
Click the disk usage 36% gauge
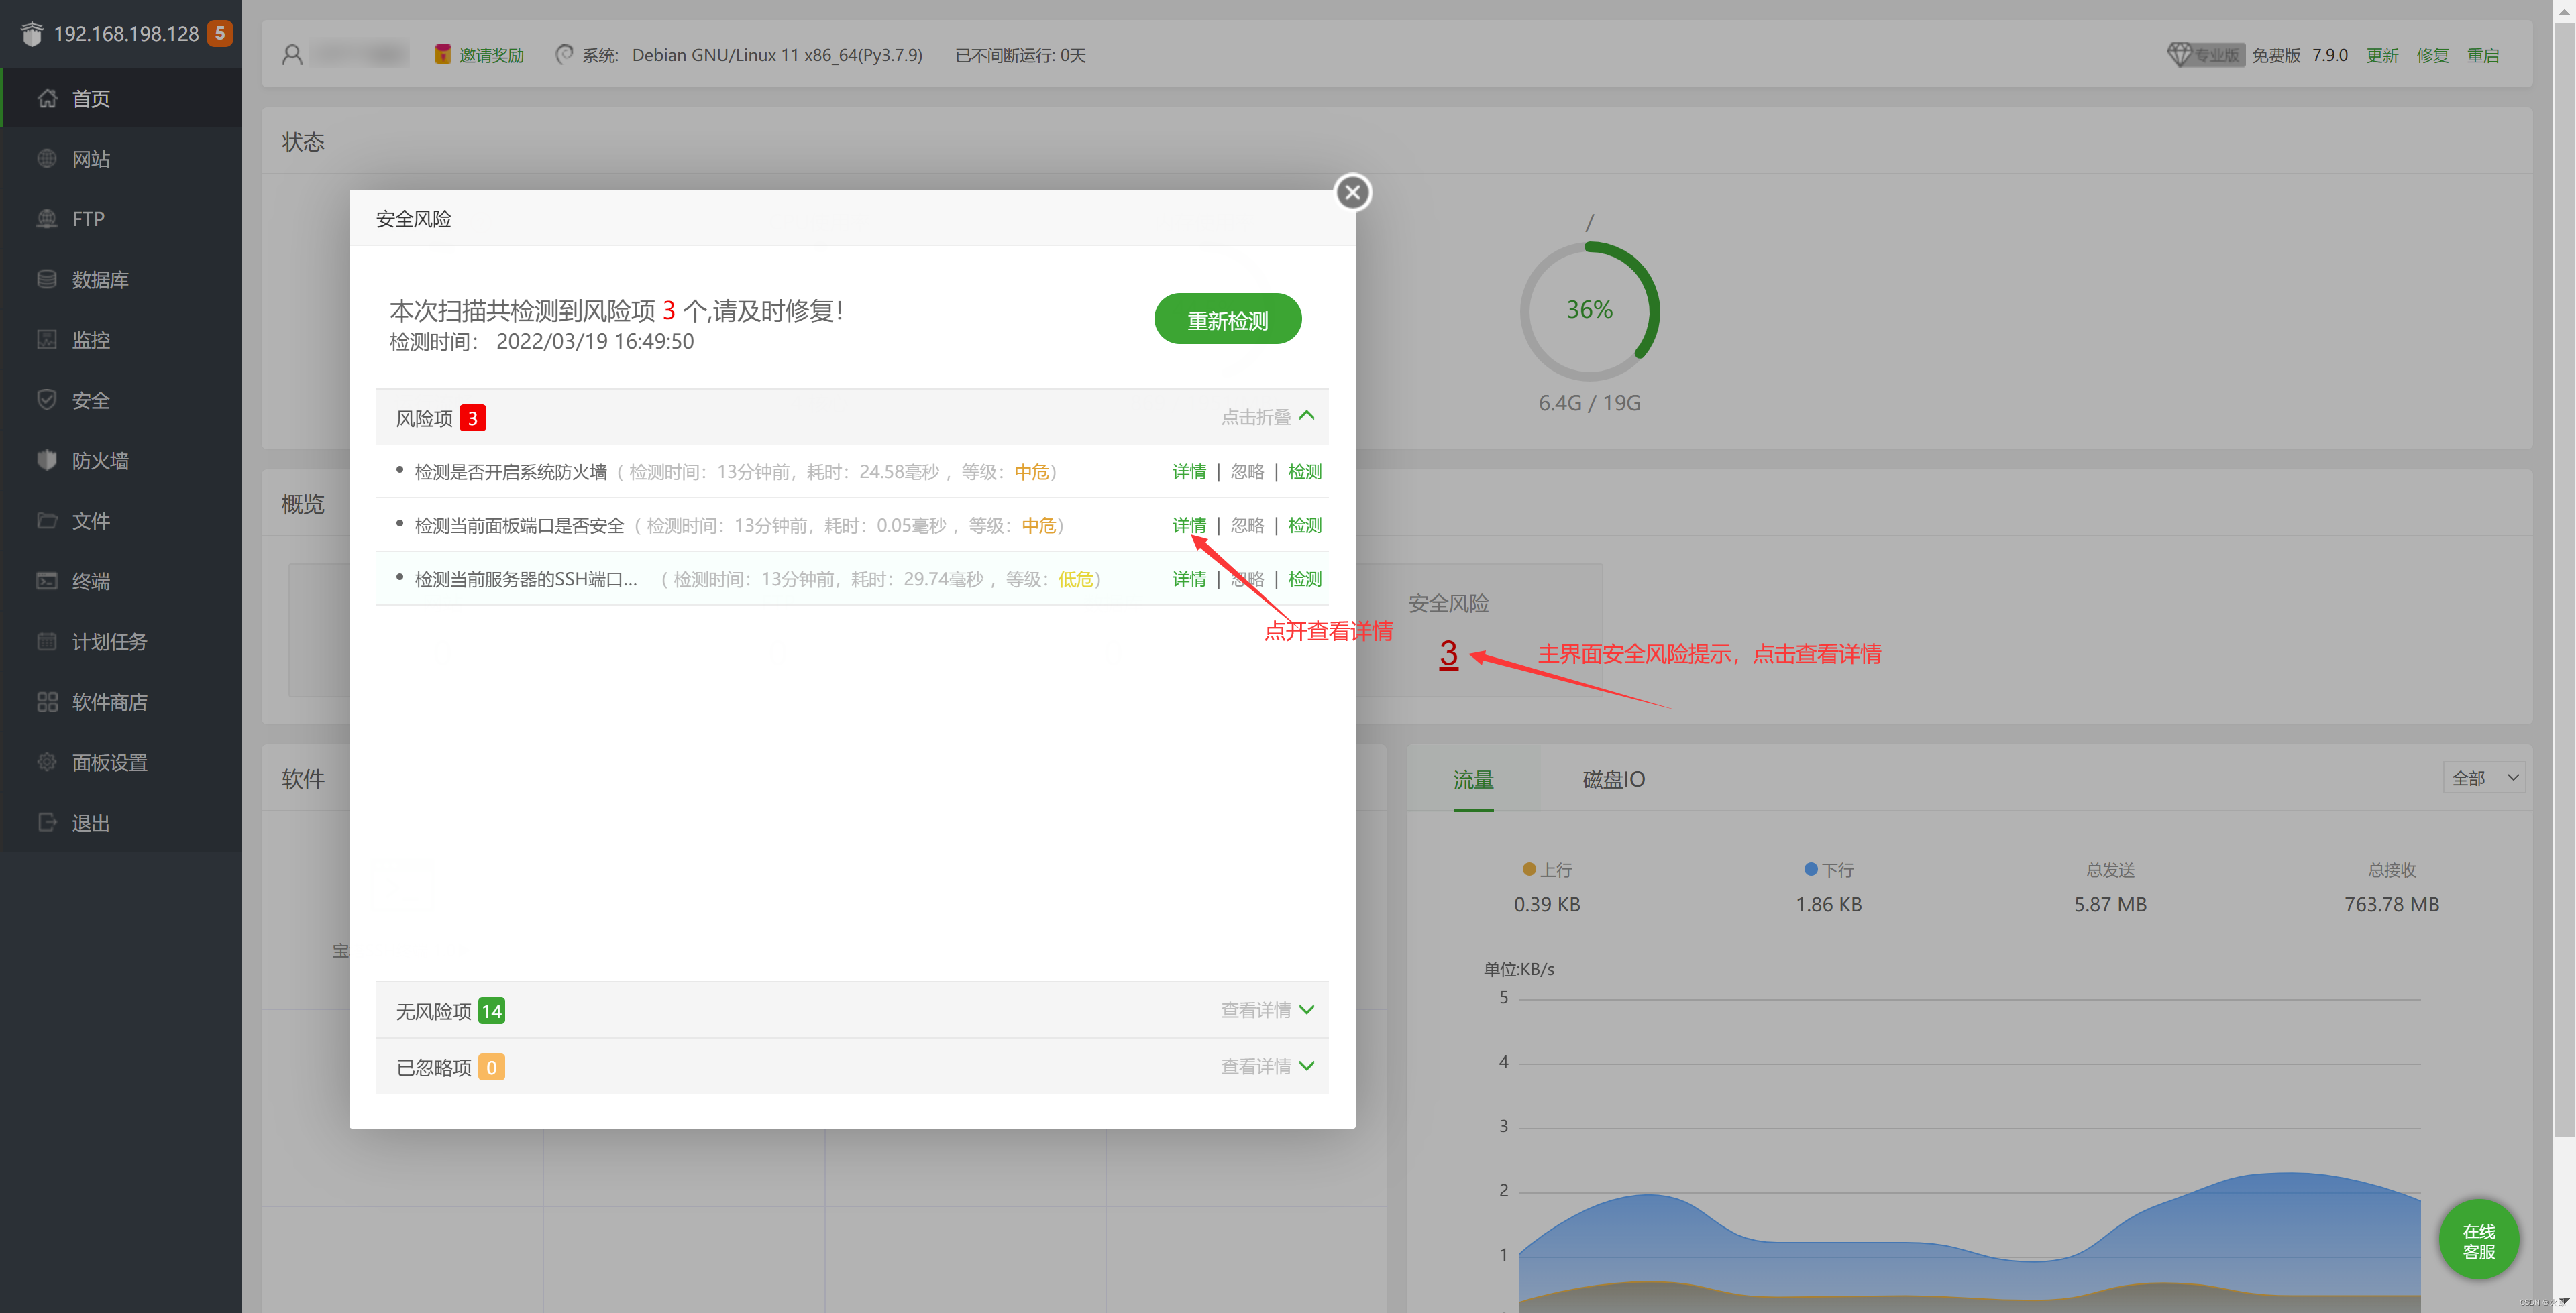pyautogui.click(x=1589, y=310)
